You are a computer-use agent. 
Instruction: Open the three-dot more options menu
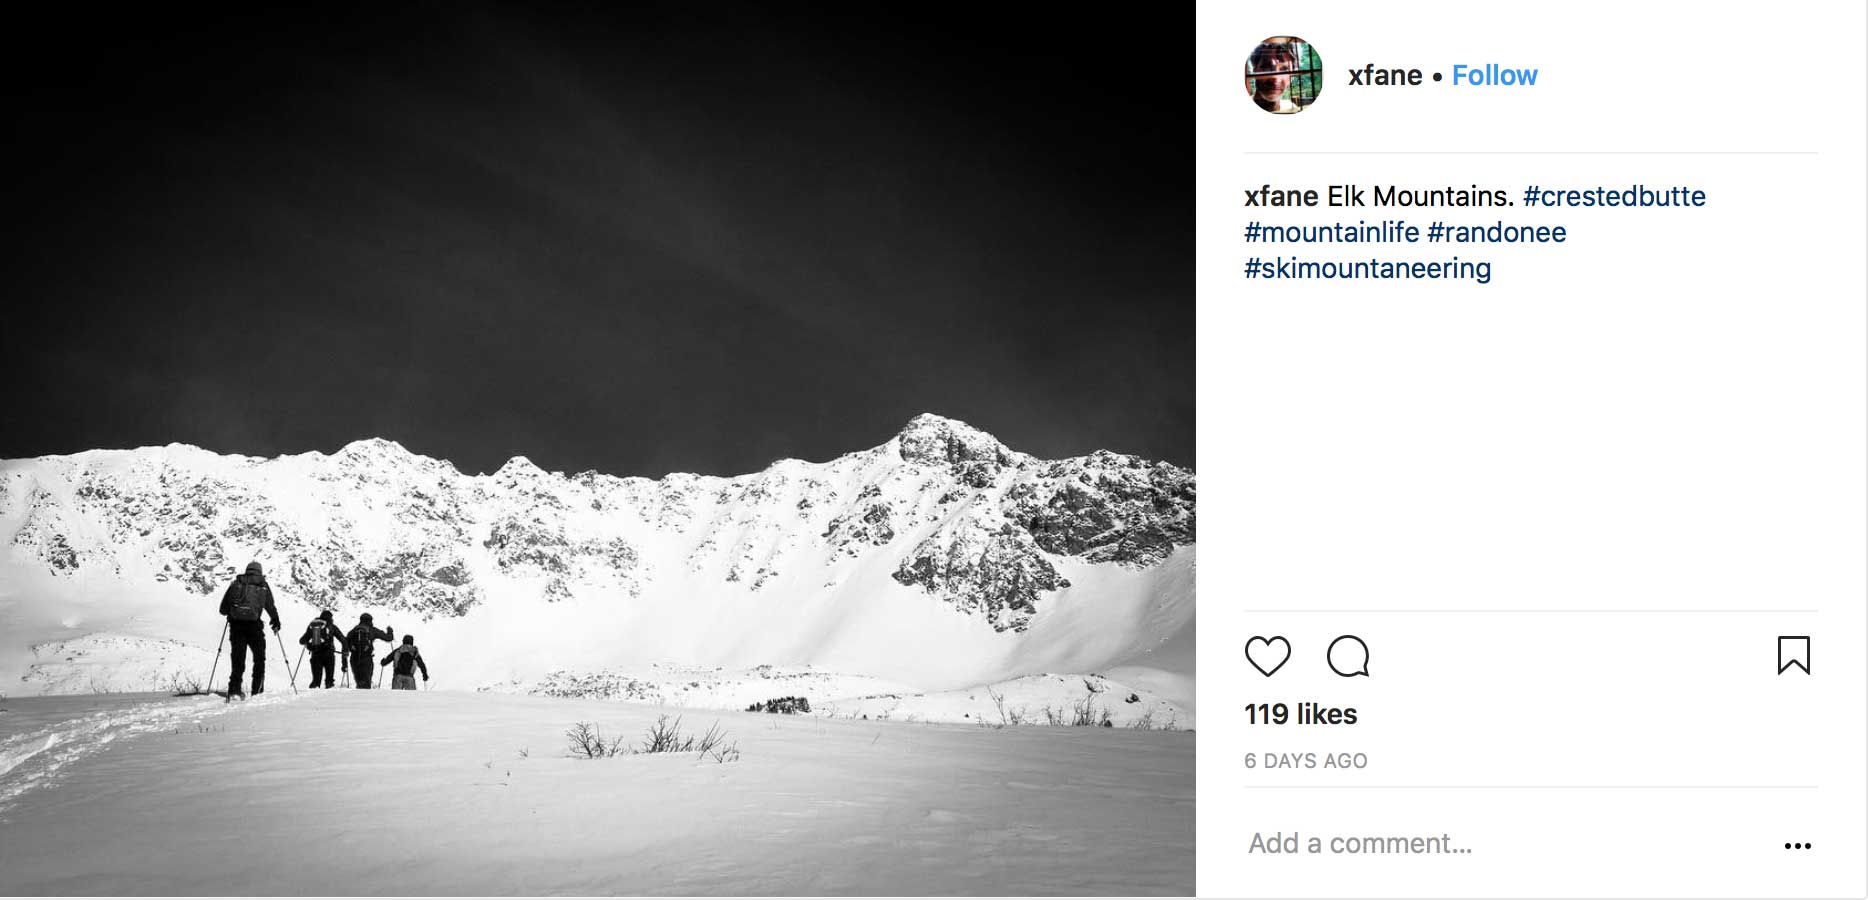1797,846
